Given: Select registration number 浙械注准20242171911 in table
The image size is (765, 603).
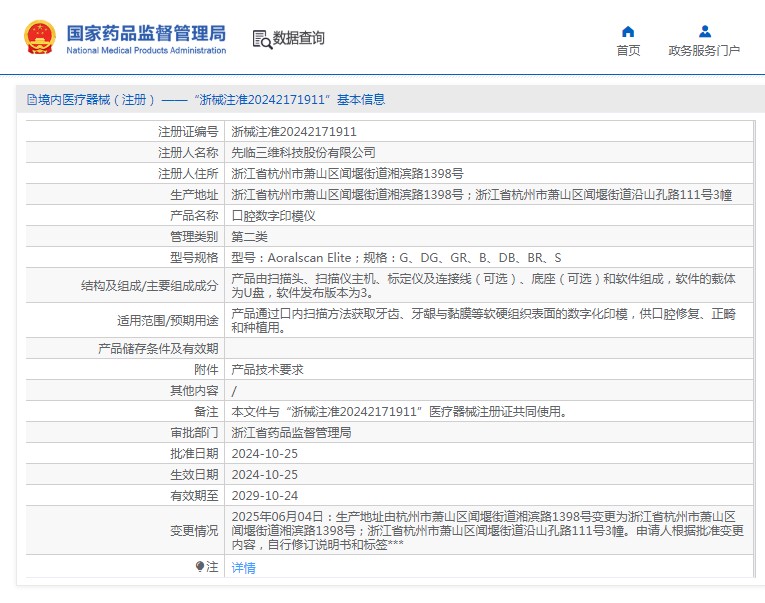Looking at the screenshot, I should [294, 131].
